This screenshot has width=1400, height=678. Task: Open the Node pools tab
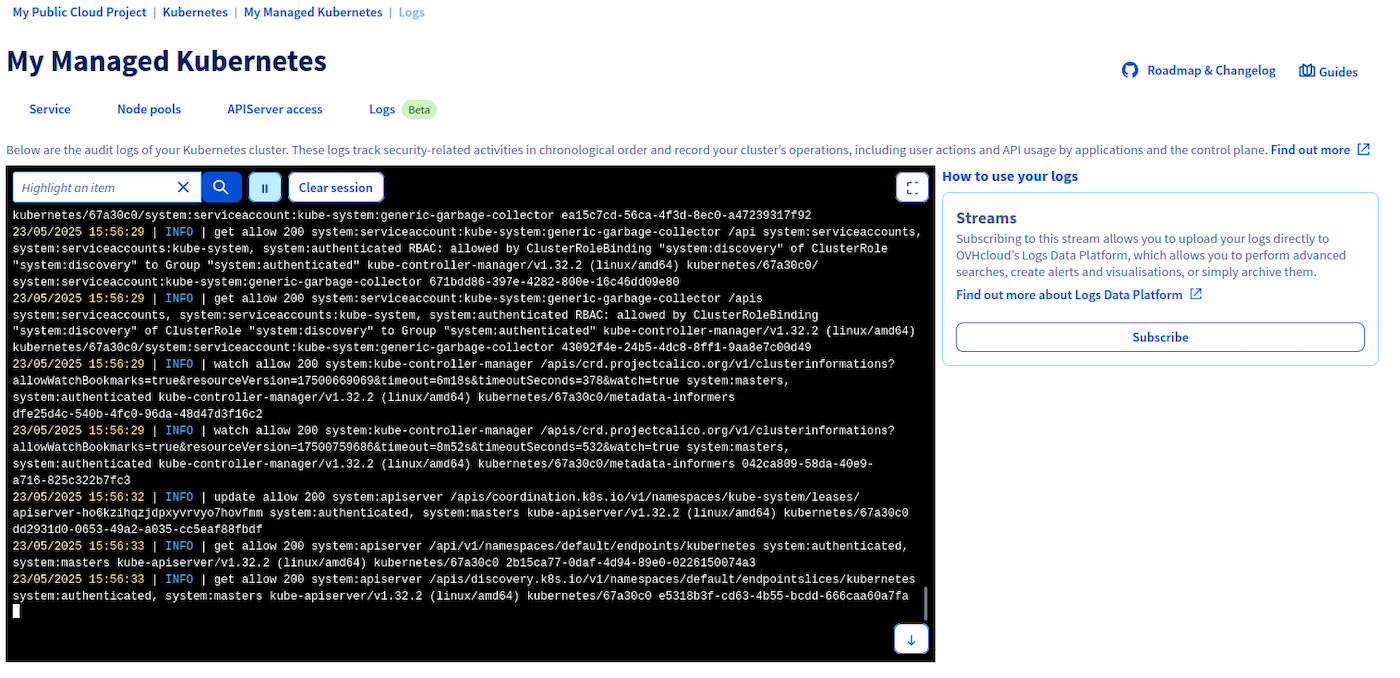[x=149, y=110]
